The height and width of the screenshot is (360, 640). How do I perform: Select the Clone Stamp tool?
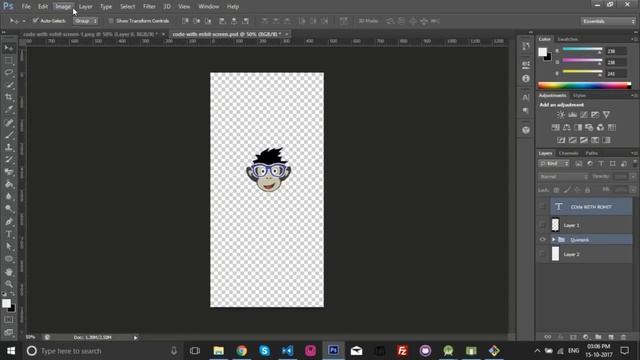pos(9,147)
